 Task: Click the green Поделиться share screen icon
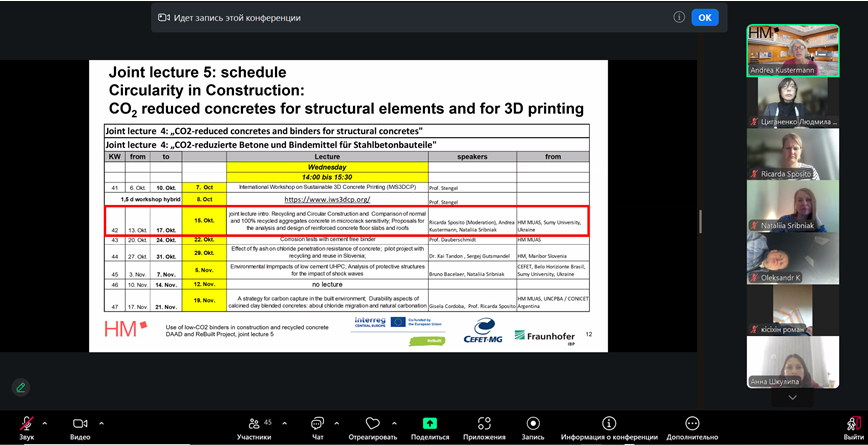(x=429, y=424)
